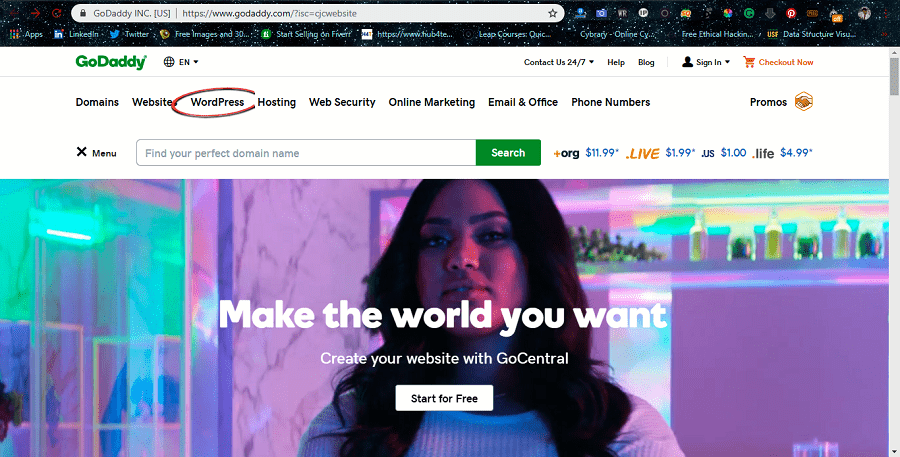This screenshot has width=900, height=457.
Task: Reload the page with the refresh icon
Action: click(x=56, y=13)
